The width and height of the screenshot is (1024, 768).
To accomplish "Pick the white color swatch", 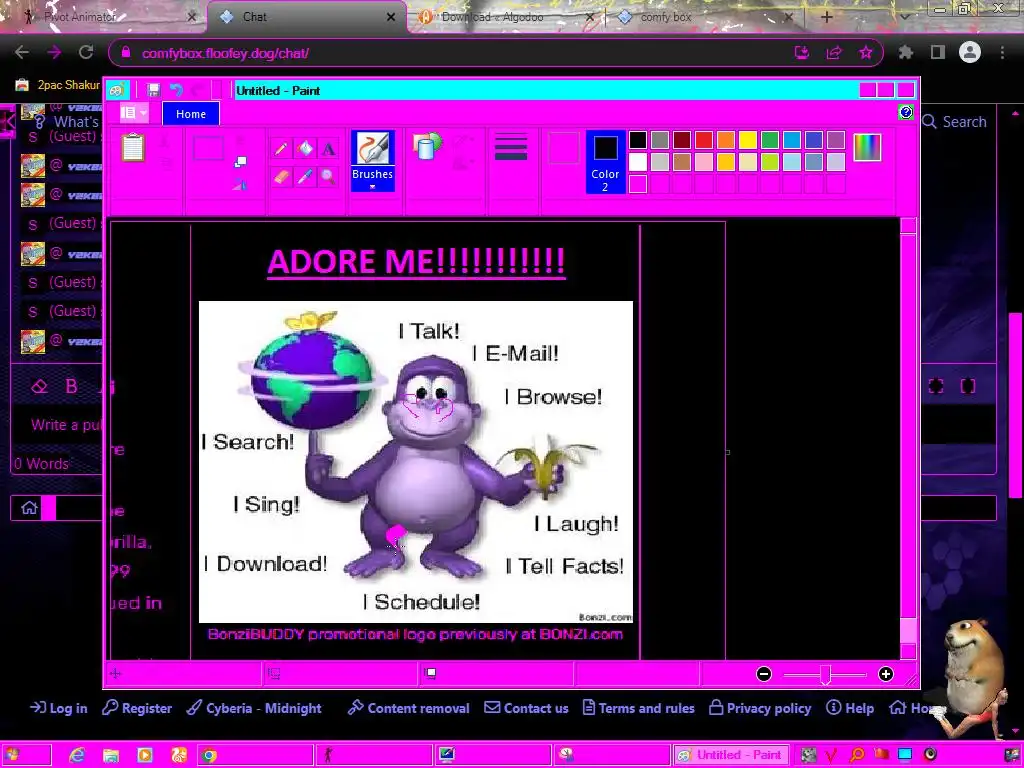I will (638, 162).
